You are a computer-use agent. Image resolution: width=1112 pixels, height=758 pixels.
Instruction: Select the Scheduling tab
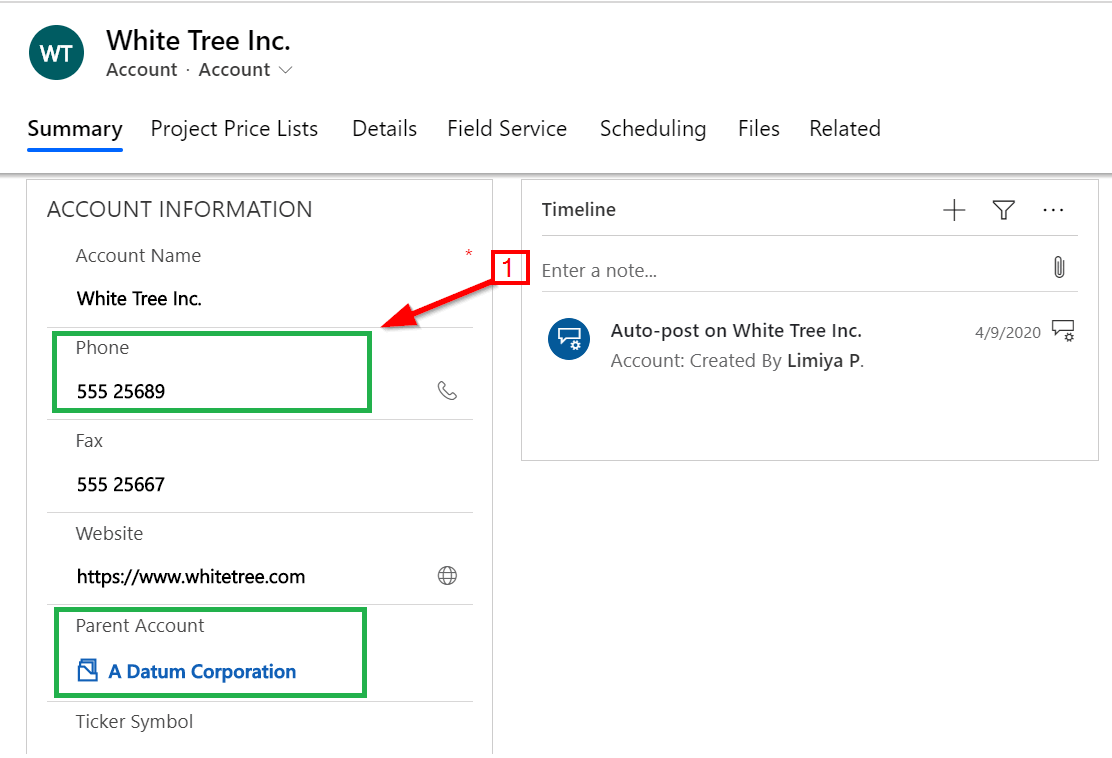[x=652, y=129]
